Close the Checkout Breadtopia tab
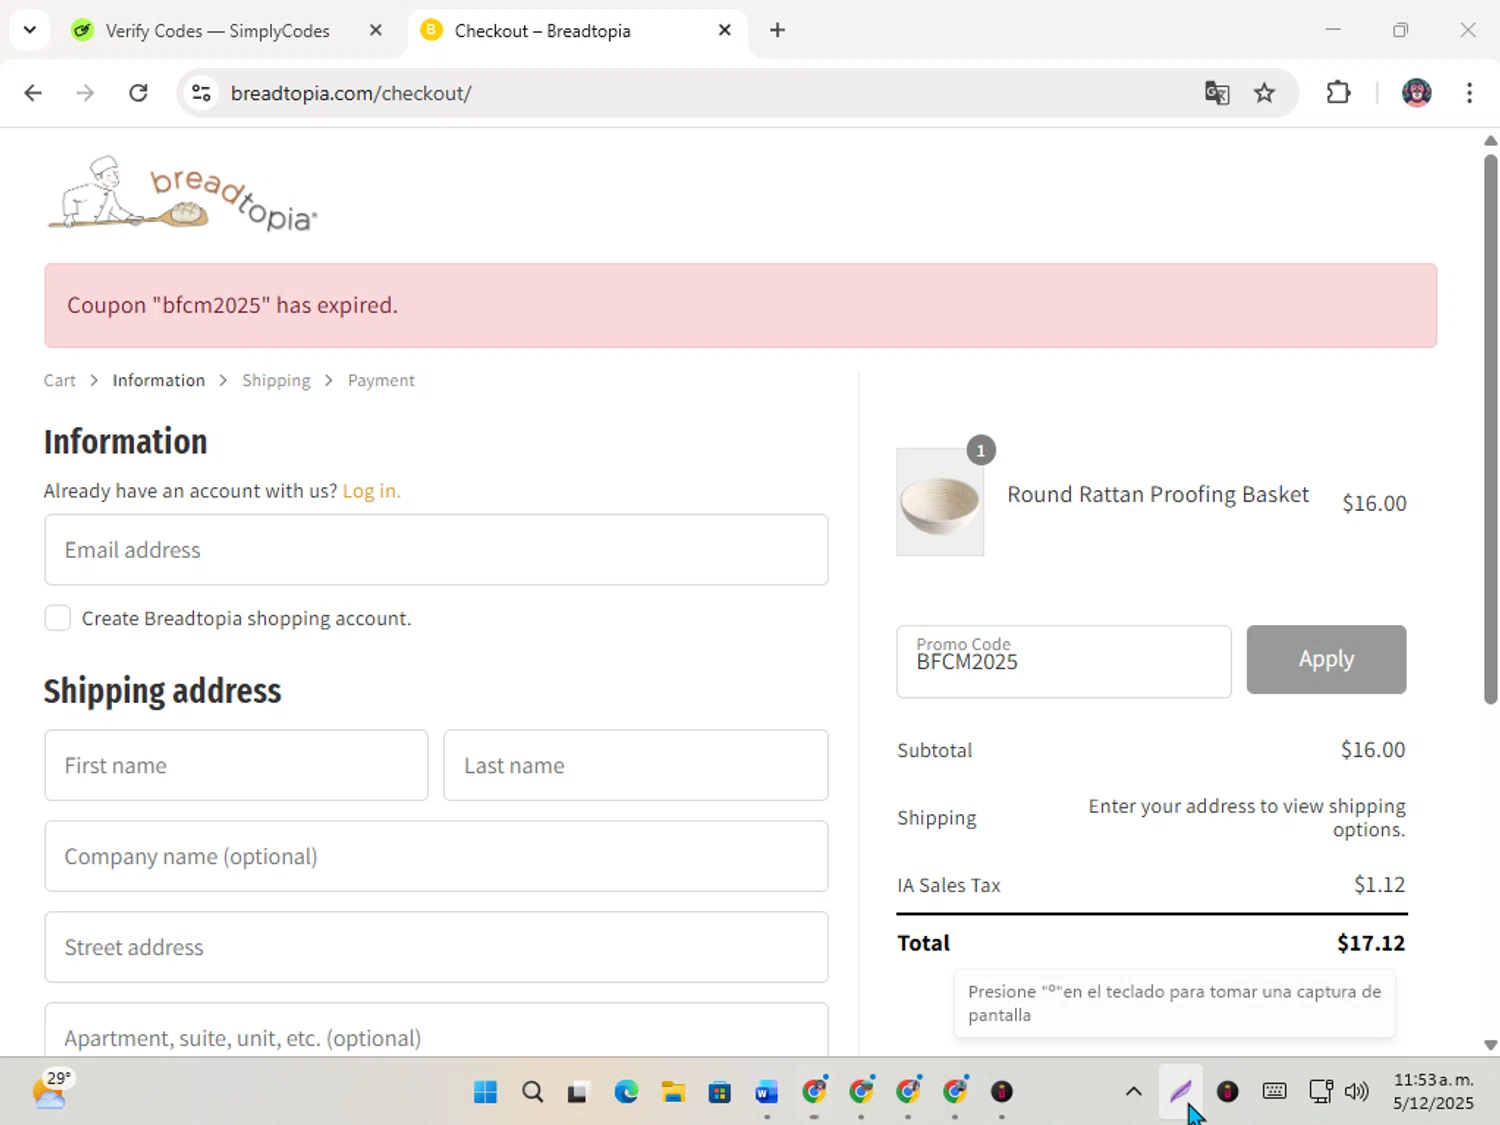This screenshot has height=1125, width=1500. pyautogui.click(x=725, y=30)
